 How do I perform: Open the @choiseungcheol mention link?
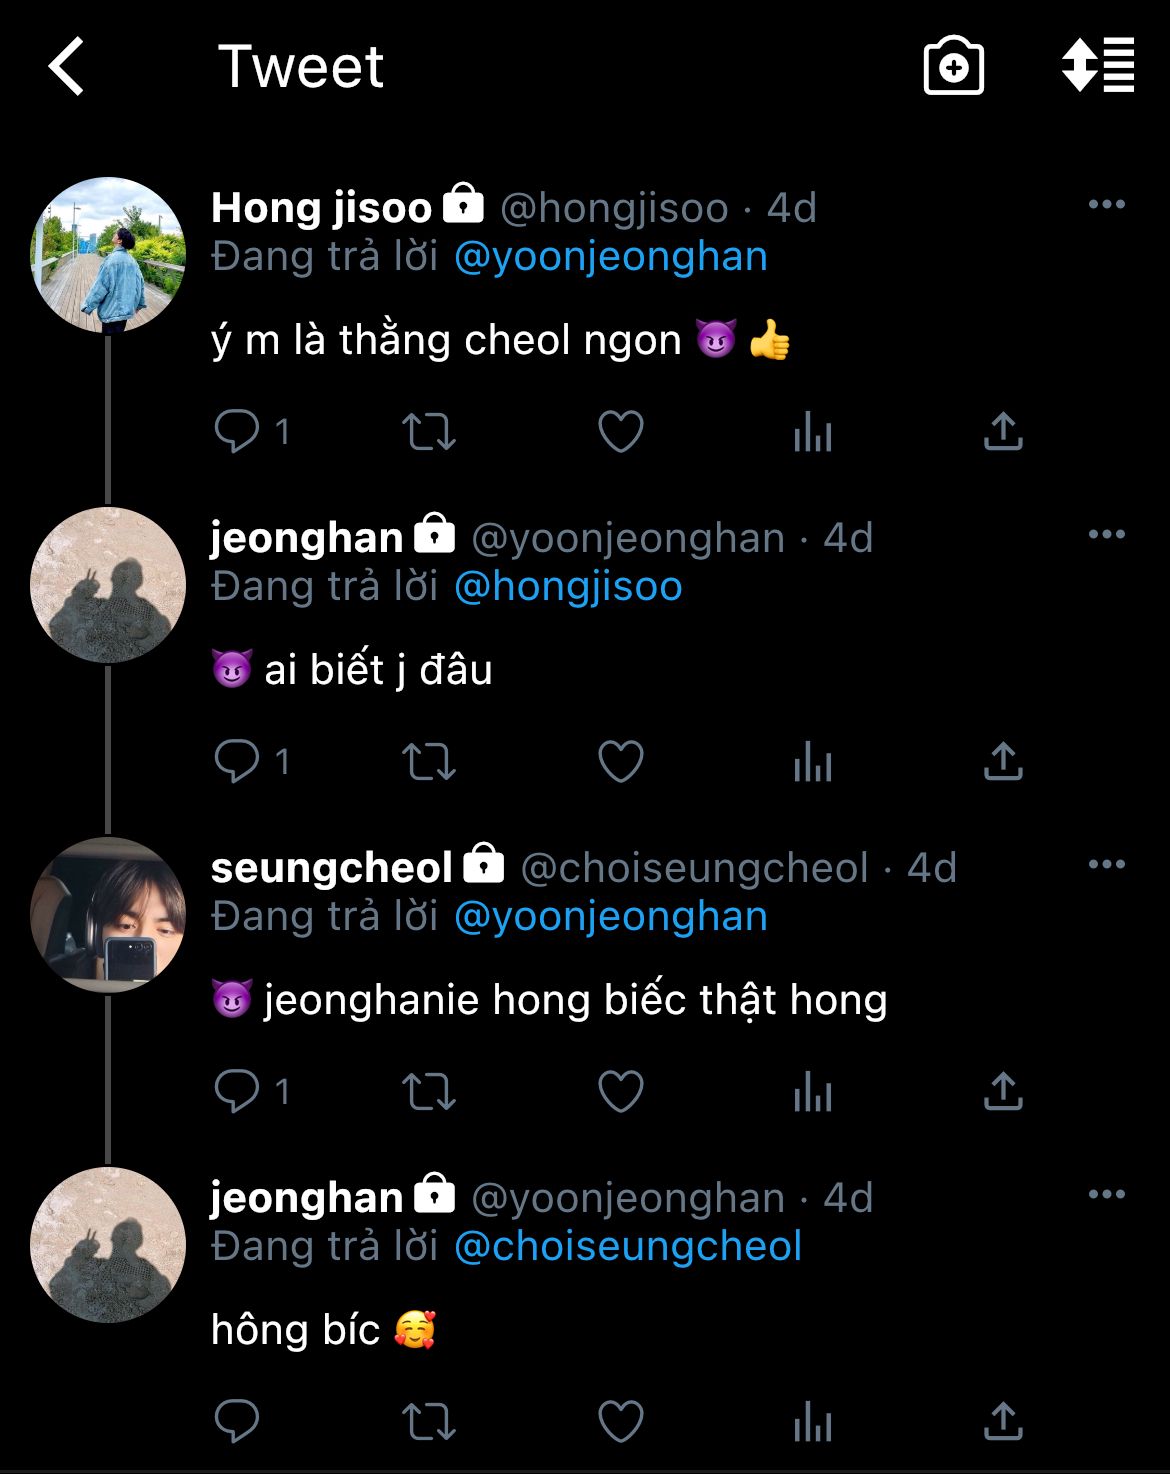(628, 1247)
